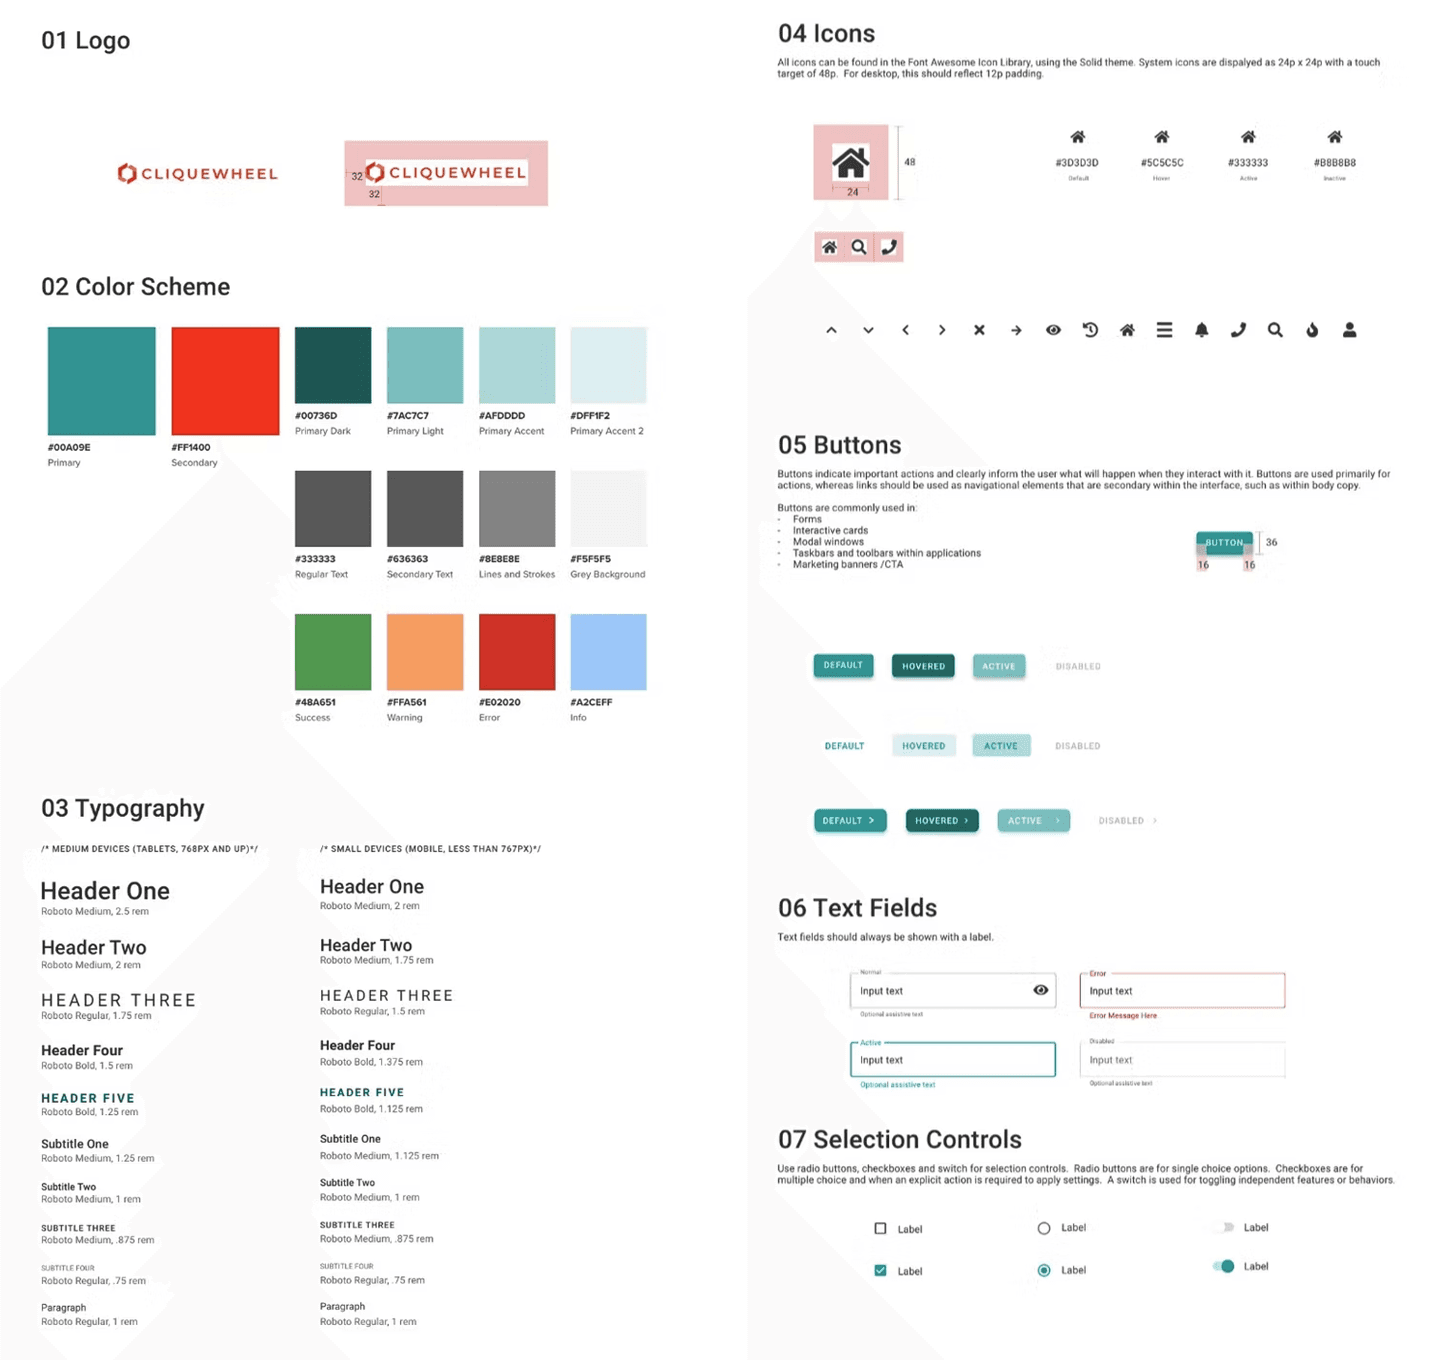The height and width of the screenshot is (1360, 1448).
Task: Uncheck the checked teal Label checkbox
Action: (x=880, y=1271)
